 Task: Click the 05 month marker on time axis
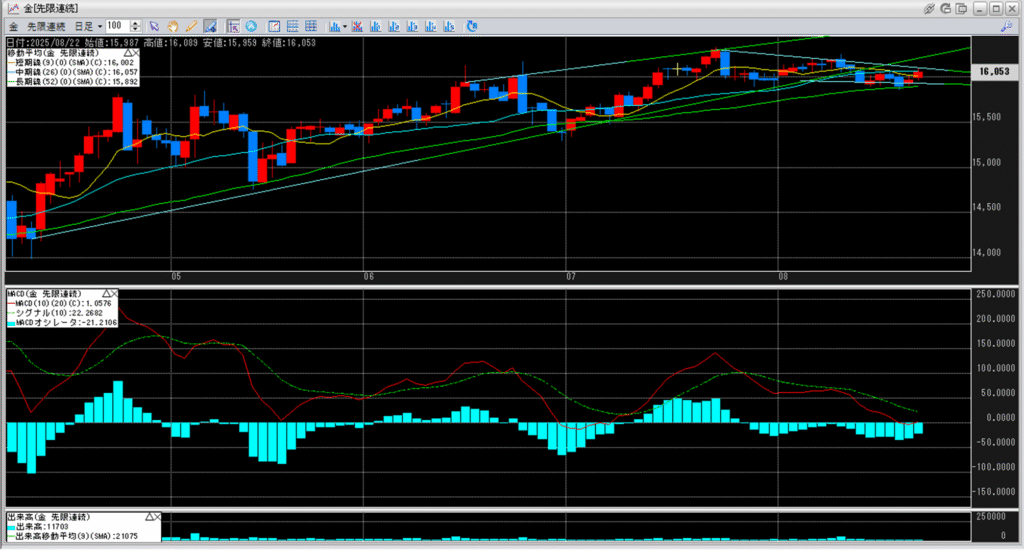[176, 276]
